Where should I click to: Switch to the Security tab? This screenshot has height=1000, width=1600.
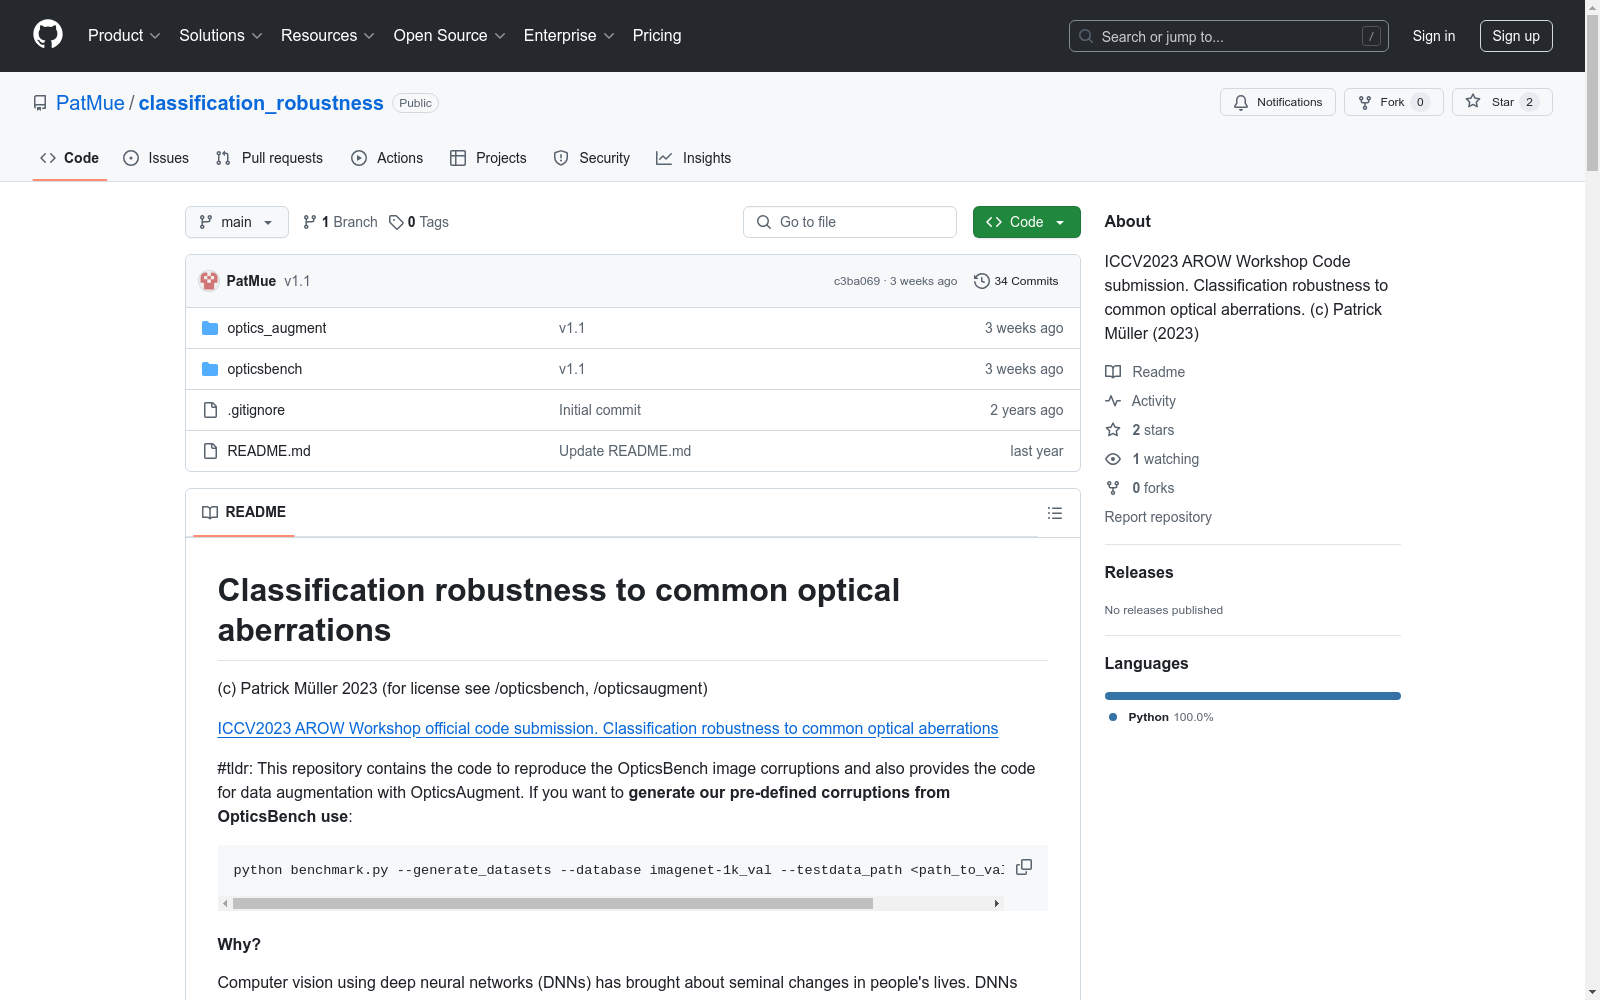pyautogui.click(x=592, y=158)
